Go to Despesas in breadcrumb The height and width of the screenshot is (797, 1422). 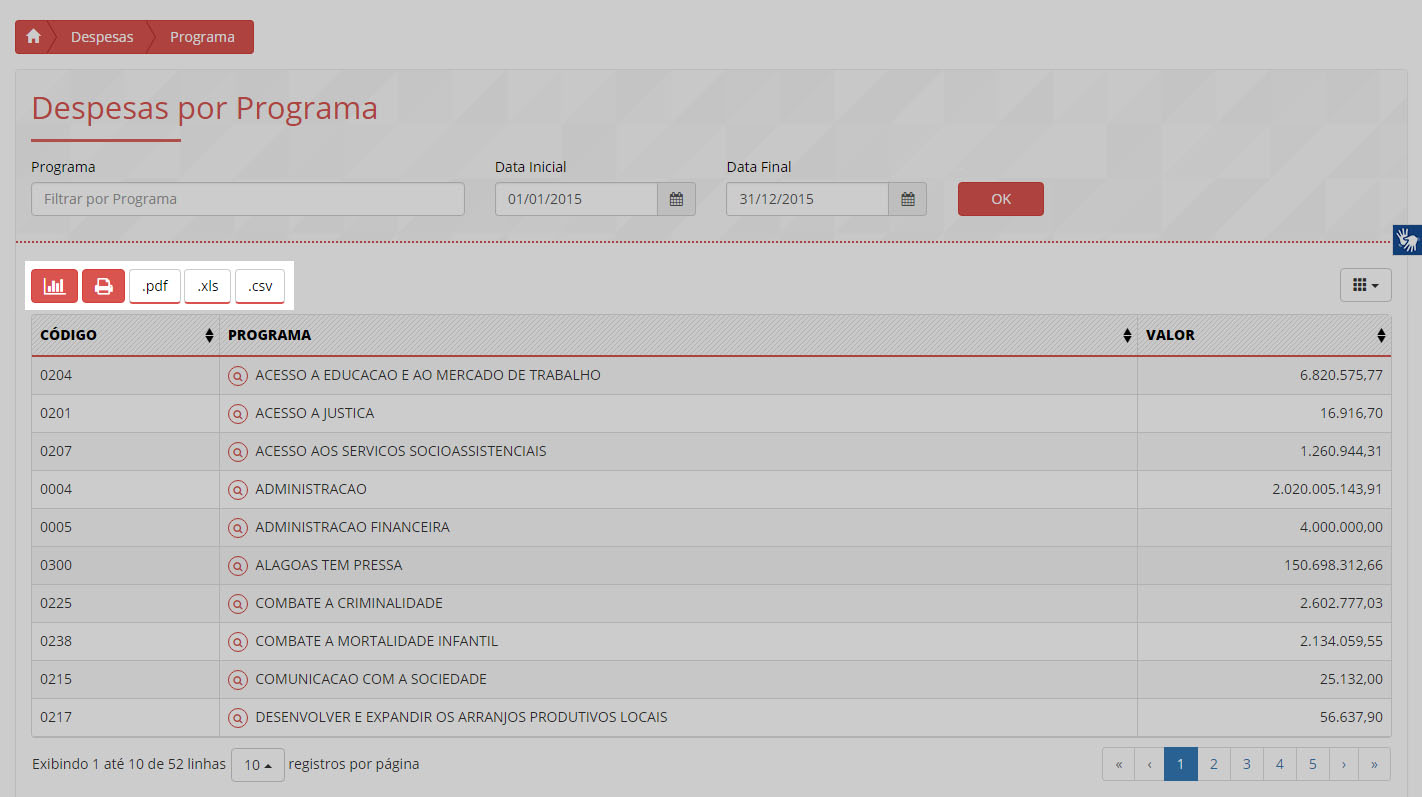pyautogui.click(x=102, y=37)
